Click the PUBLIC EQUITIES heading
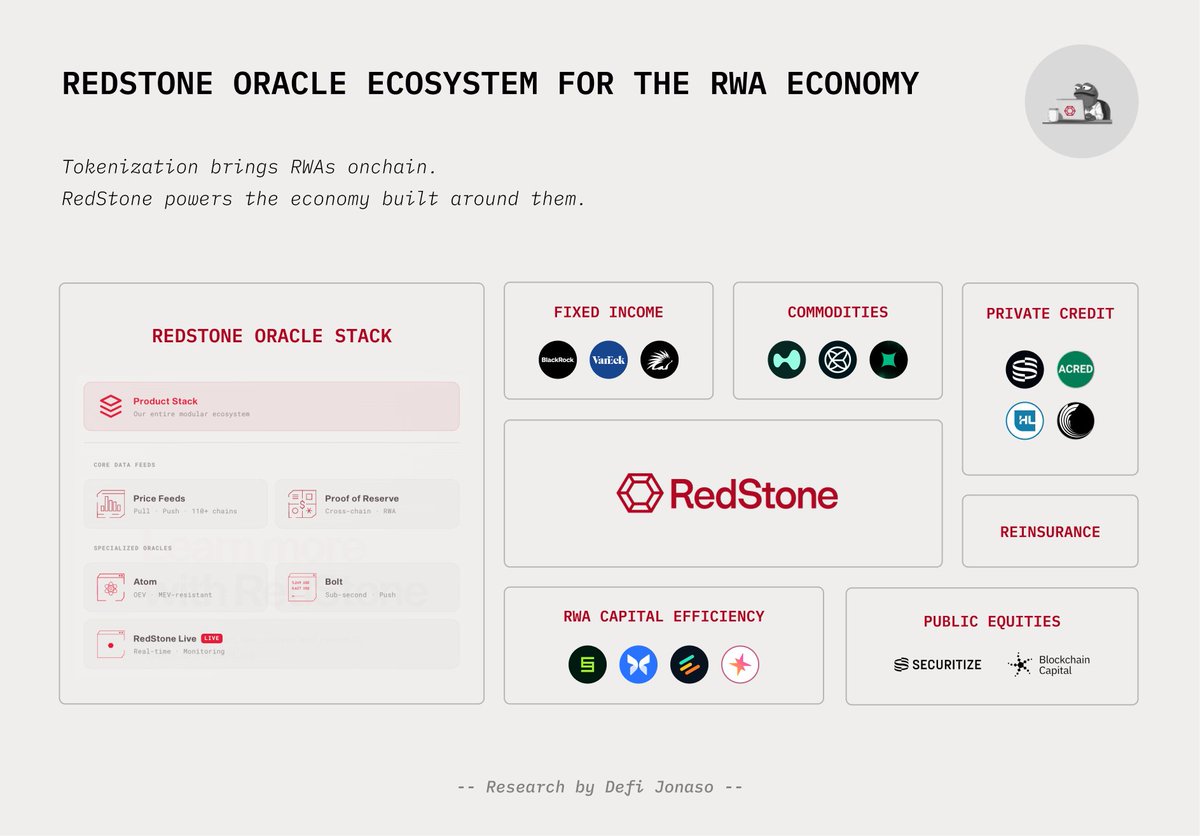This screenshot has height=836, width=1200. [992, 621]
